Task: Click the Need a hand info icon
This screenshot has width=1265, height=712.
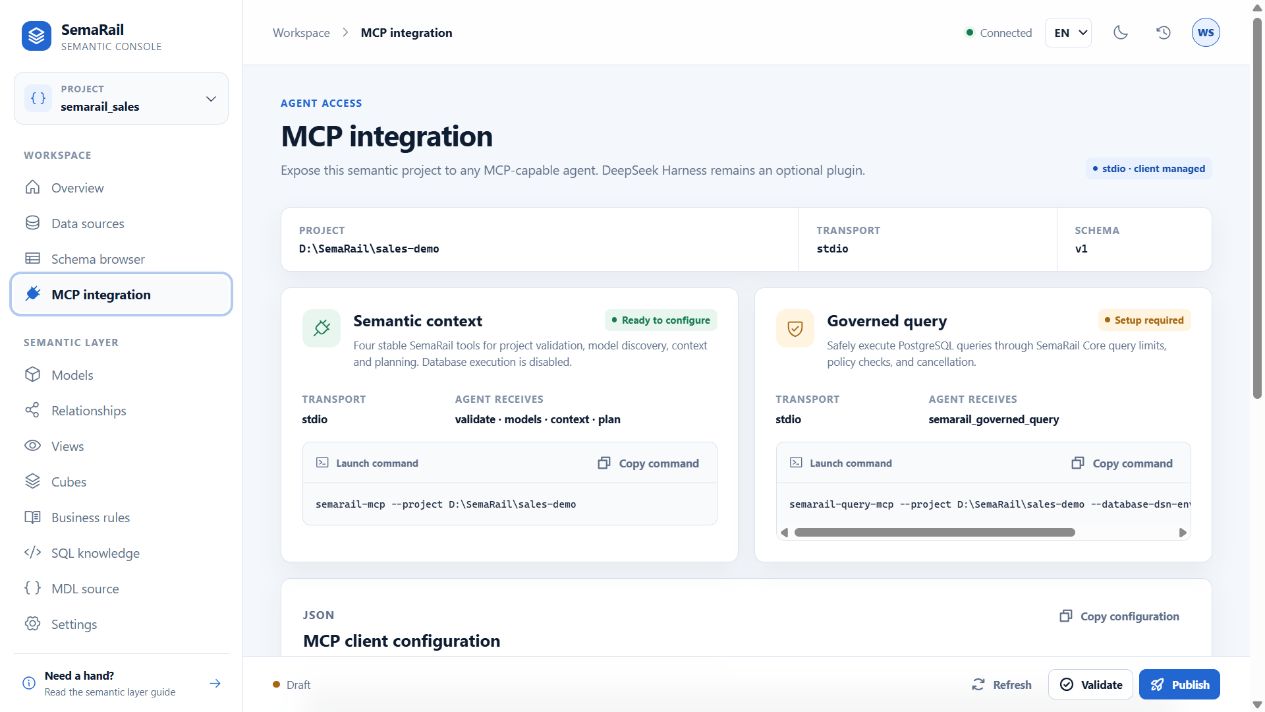Action: click(29, 684)
